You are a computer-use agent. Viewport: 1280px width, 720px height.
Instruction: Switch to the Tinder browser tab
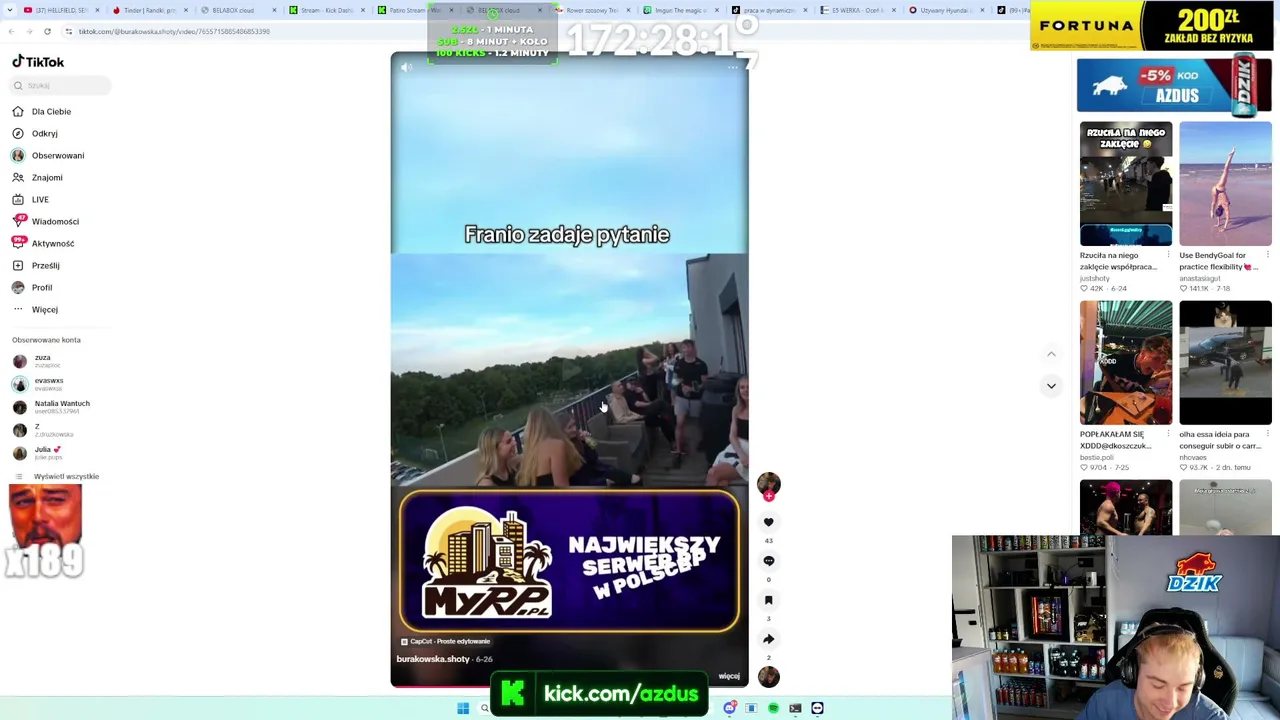[x=148, y=11]
